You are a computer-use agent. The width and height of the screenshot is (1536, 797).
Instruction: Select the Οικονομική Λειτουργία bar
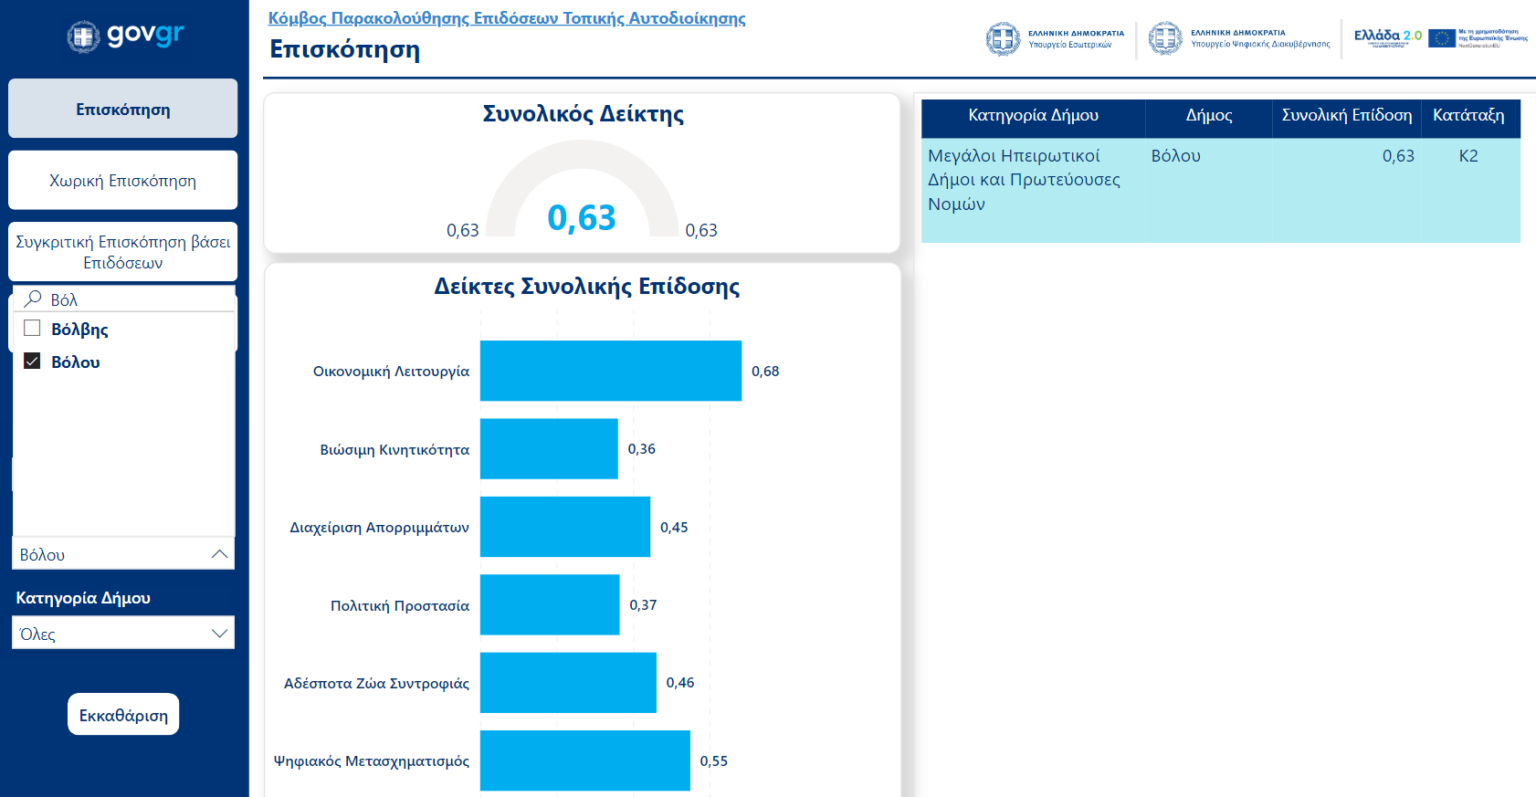click(x=610, y=371)
